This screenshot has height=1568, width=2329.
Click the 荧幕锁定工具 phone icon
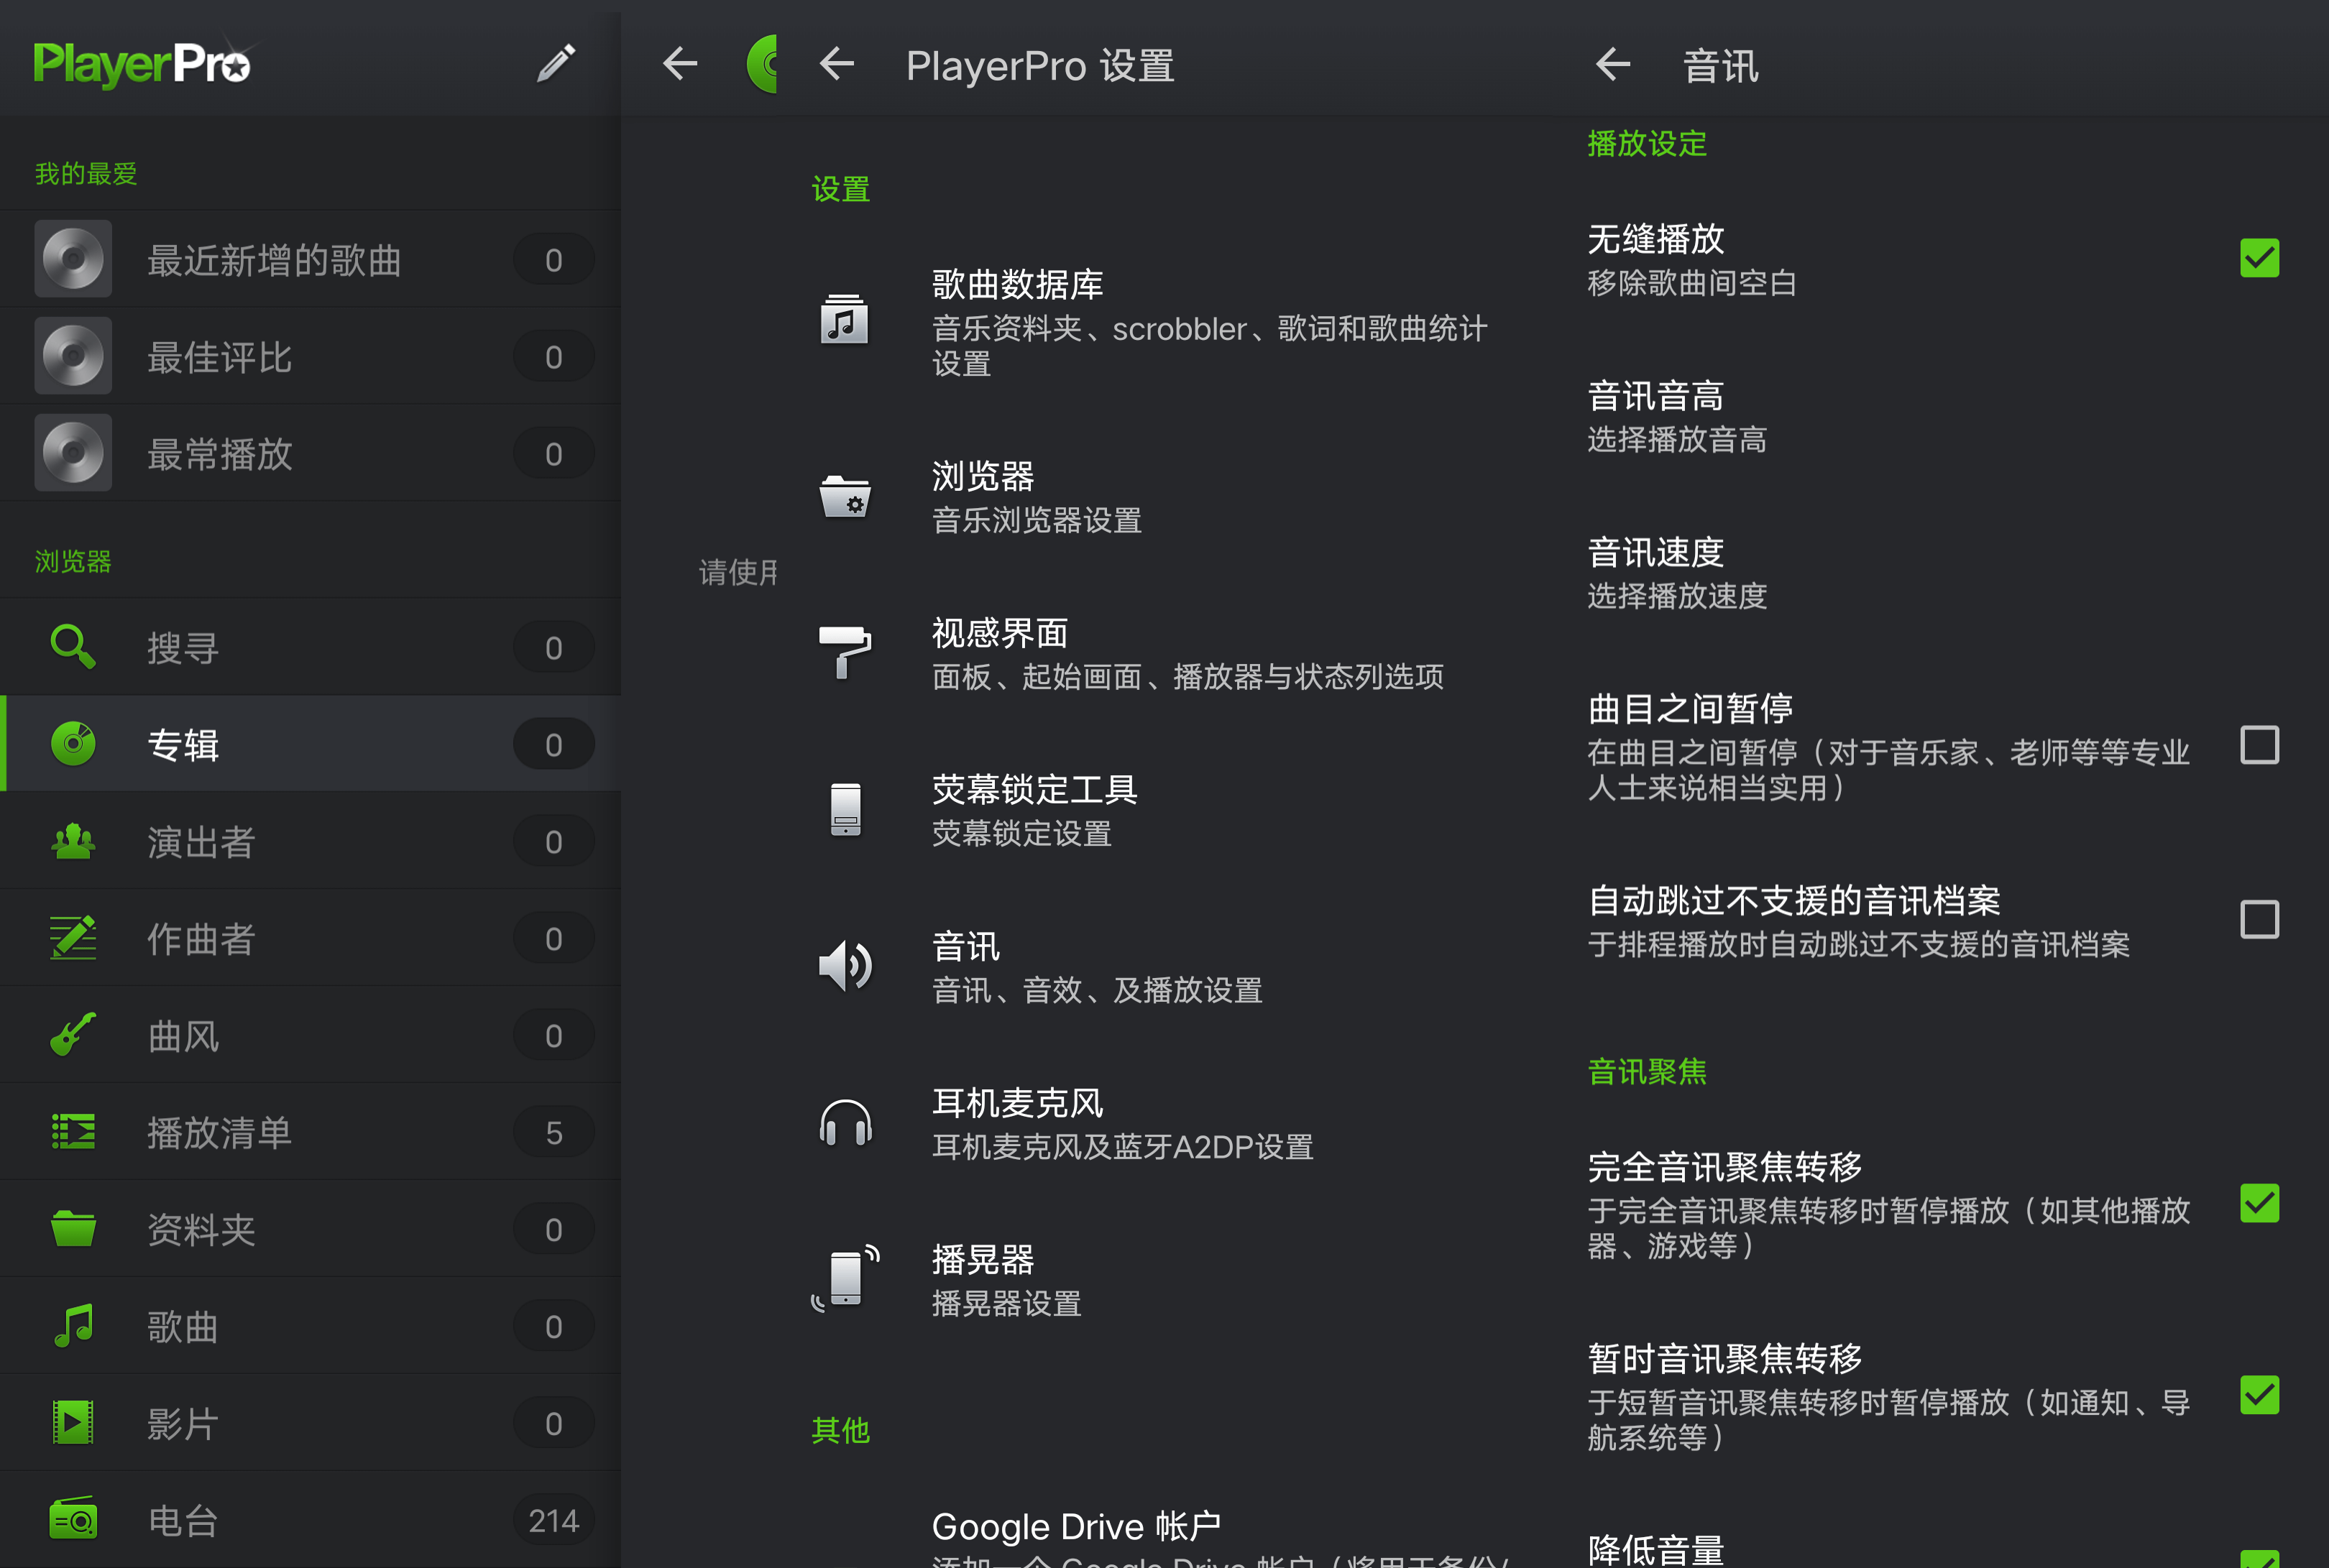click(845, 810)
